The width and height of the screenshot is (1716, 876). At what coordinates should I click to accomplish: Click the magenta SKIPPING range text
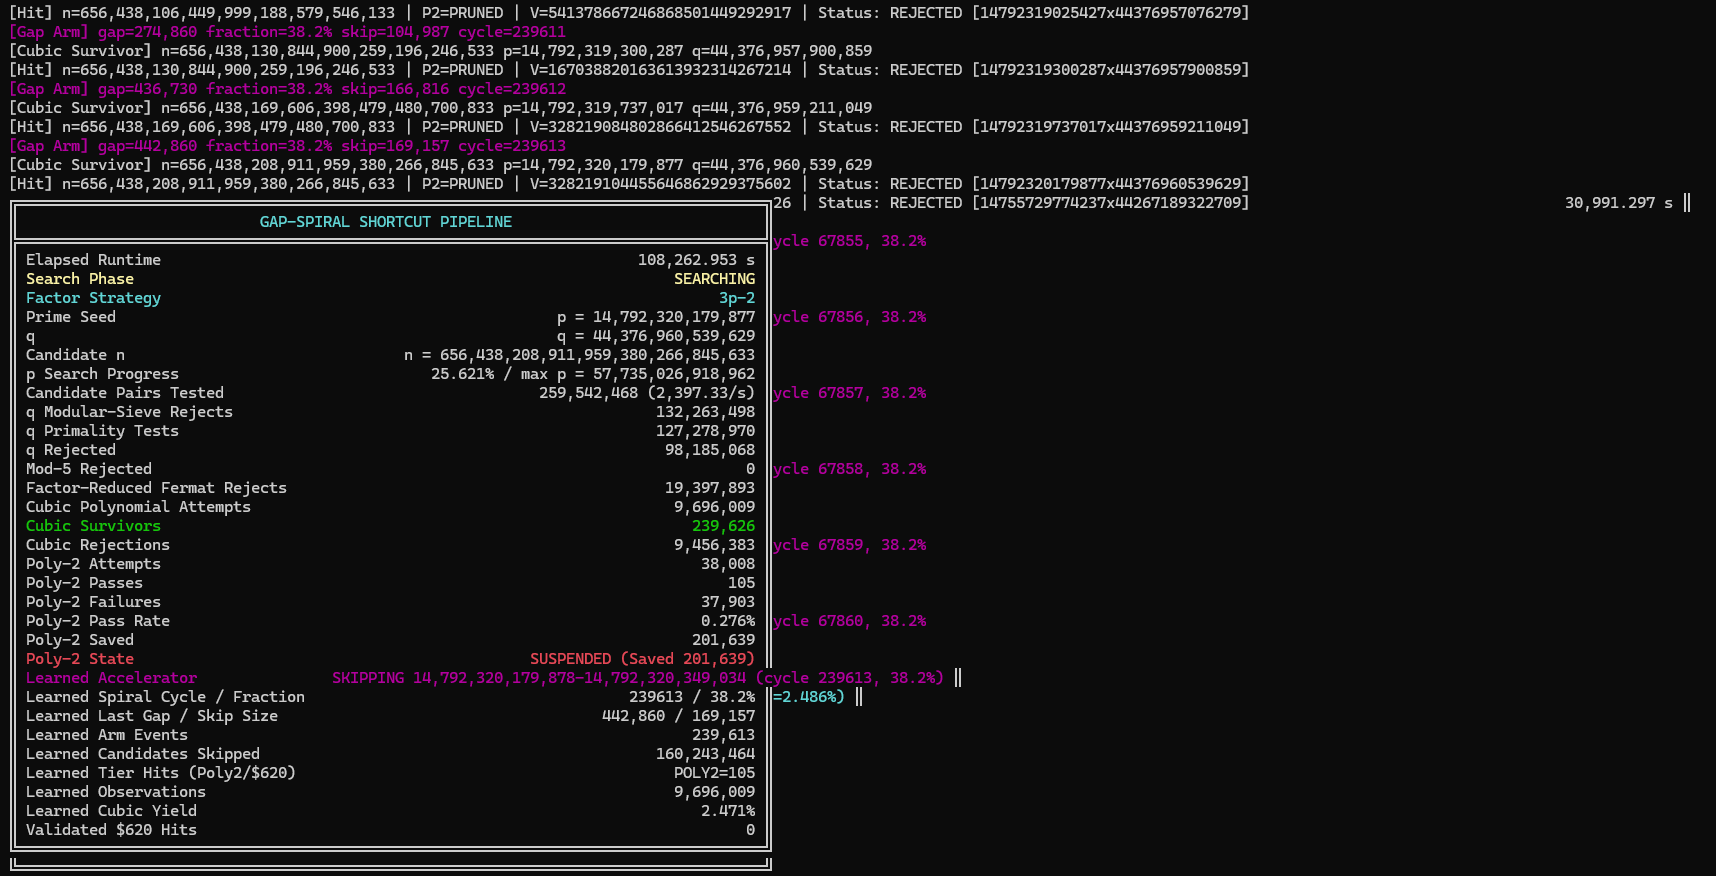coord(638,678)
